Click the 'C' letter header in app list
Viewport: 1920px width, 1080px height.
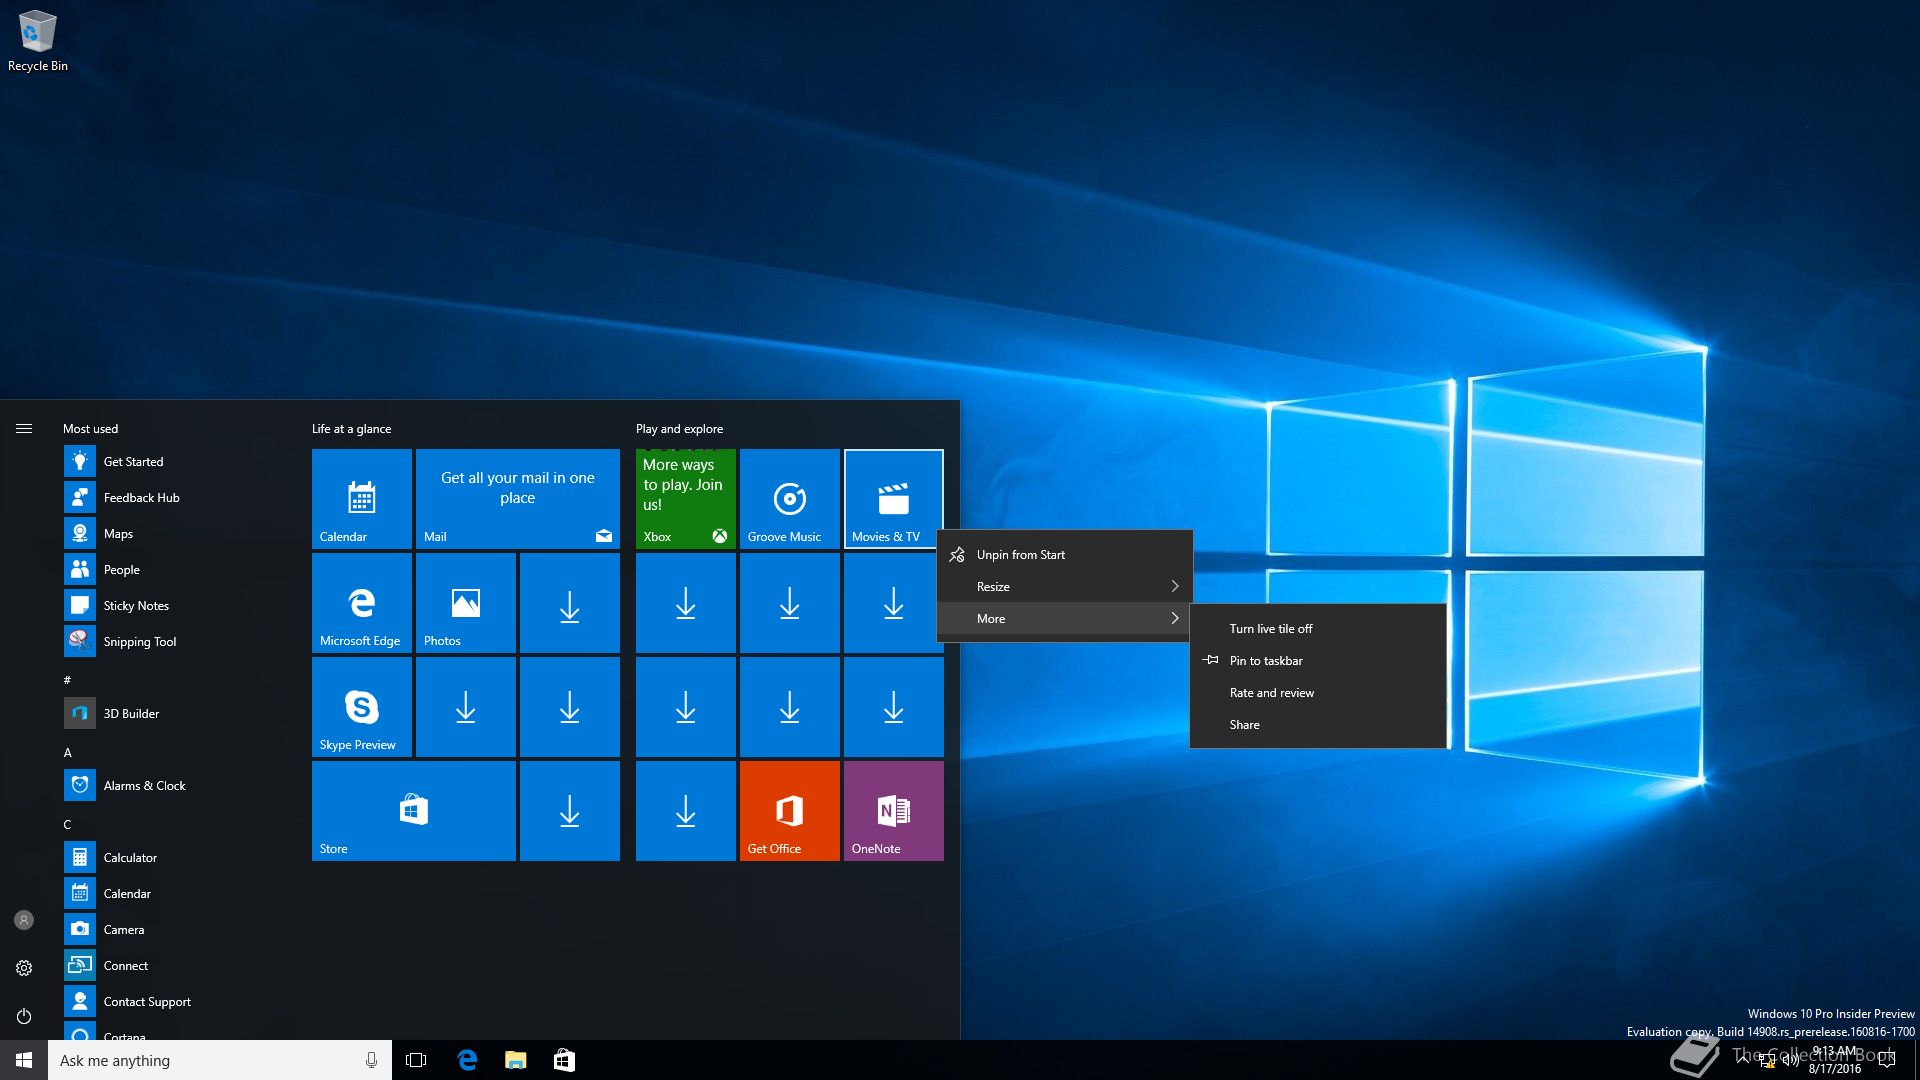68,824
